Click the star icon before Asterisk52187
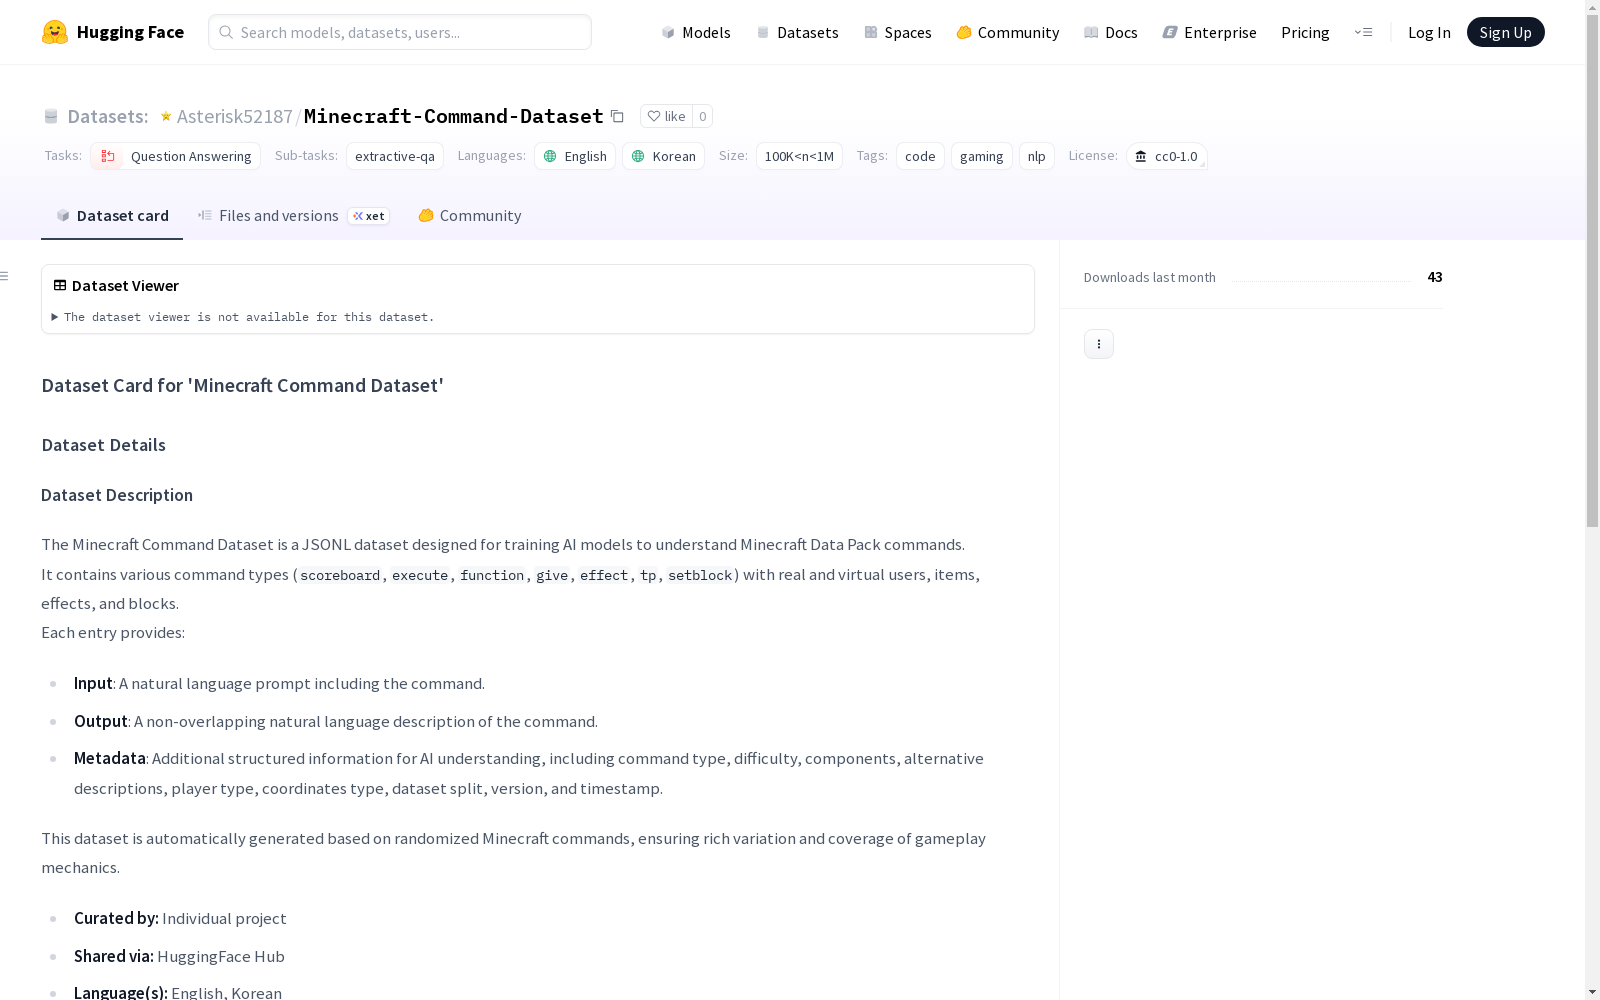Image resolution: width=1600 pixels, height=1000 pixels. pyautogui.click(x=166, y=116)
